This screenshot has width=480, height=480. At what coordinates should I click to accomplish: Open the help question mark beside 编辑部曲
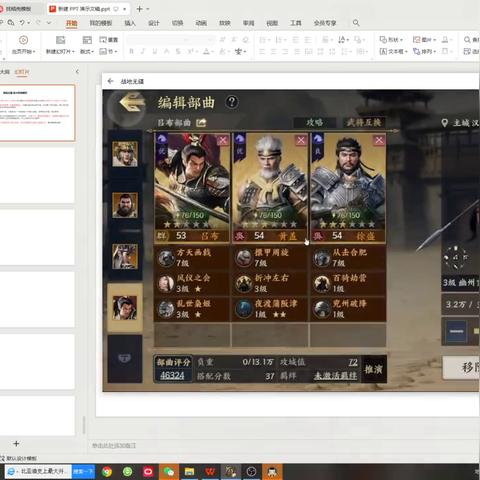point(232,102)
